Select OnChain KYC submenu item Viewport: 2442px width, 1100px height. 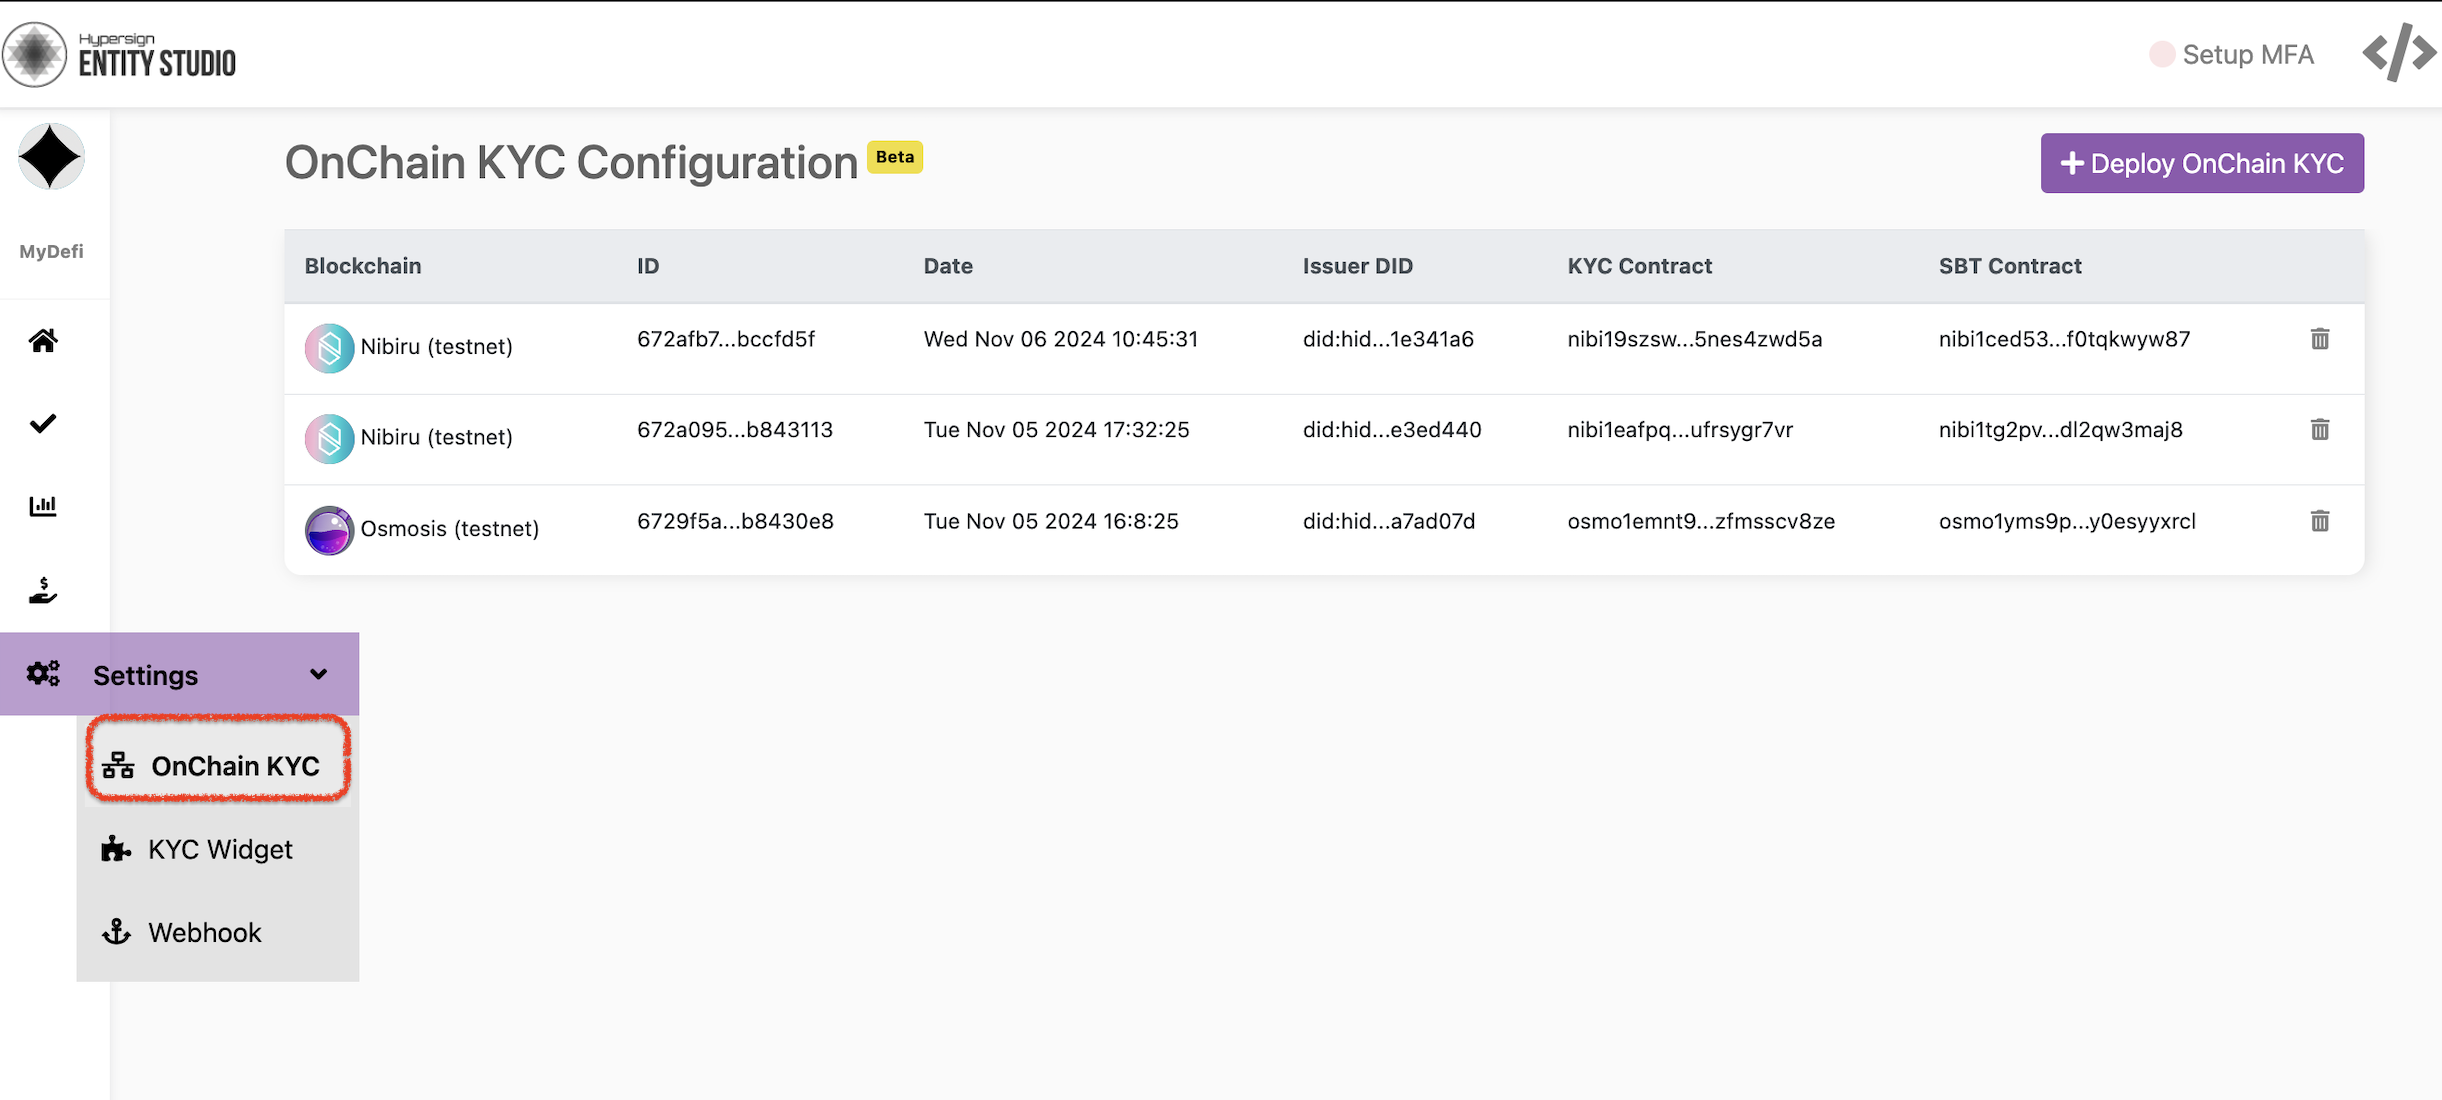click(x=218, y=766)
